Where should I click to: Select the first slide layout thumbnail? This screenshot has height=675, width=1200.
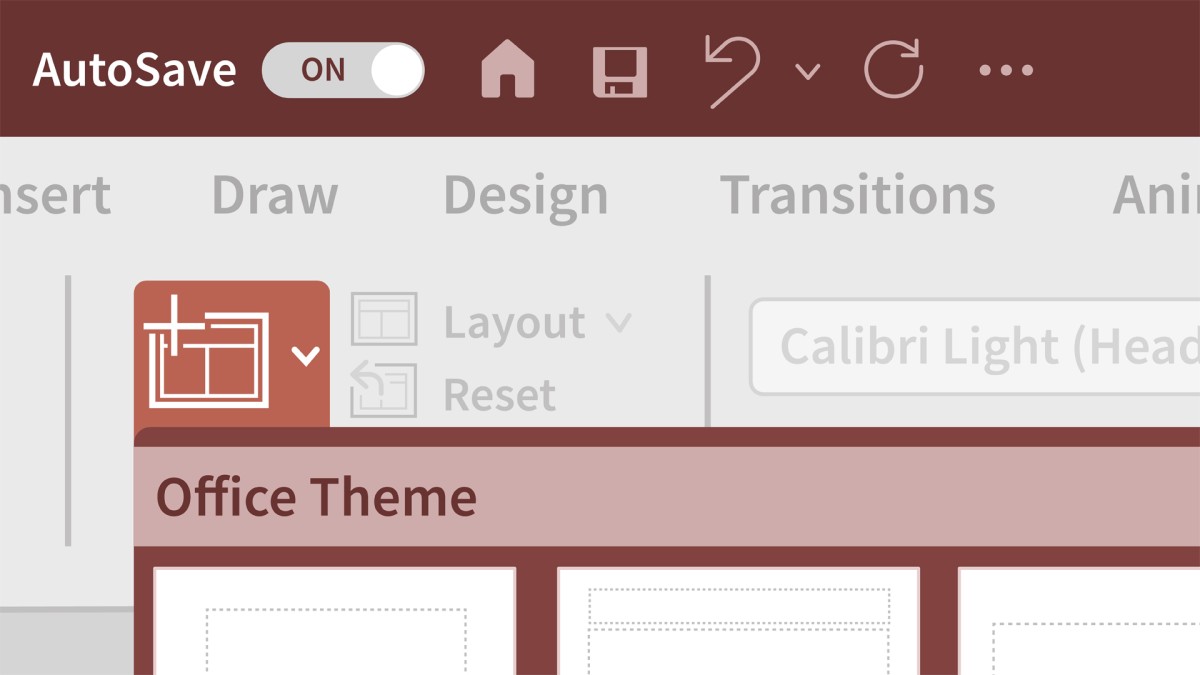[335, 622]
